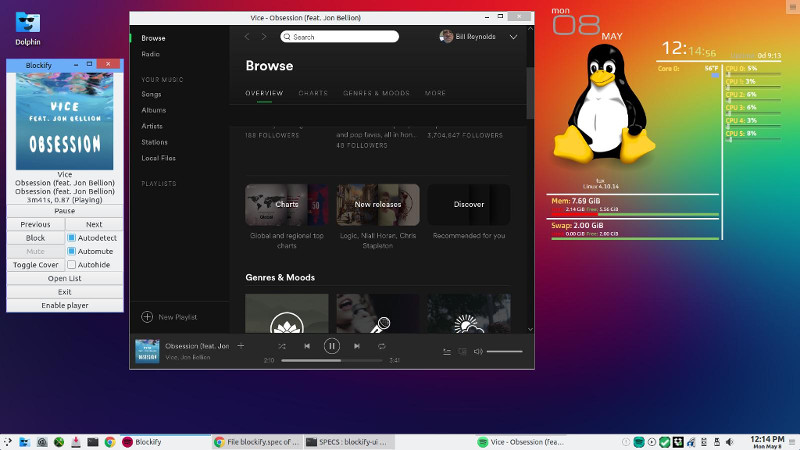The width and height of the screenshot is (800, 450).
Task: Open the play queue icon
Action: pyautogui.click(x=447, y=351)
